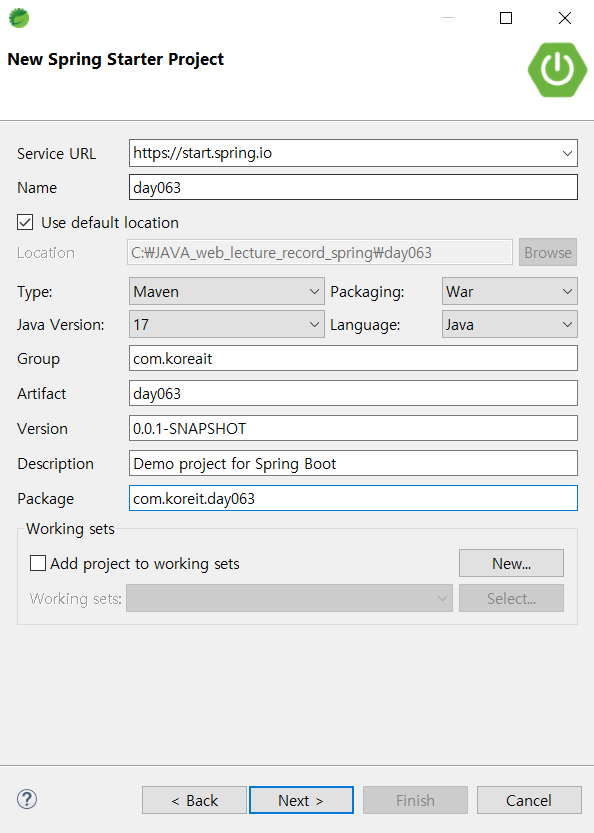This screenshot has width=594, height=833.
Task: Click the Select... working sets button
Action: (511, 598)
